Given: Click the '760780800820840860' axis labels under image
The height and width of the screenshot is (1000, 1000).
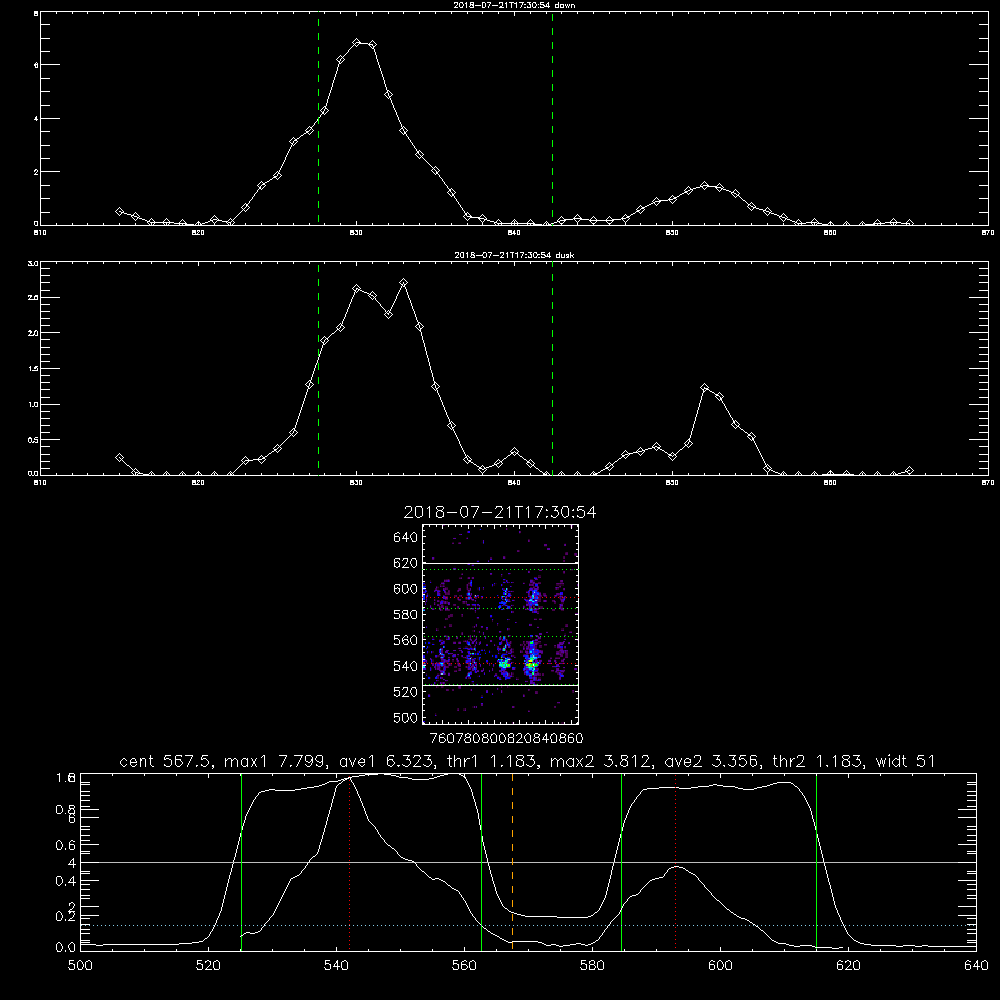Looking at the screenshot, I should [x=506, y=739].
